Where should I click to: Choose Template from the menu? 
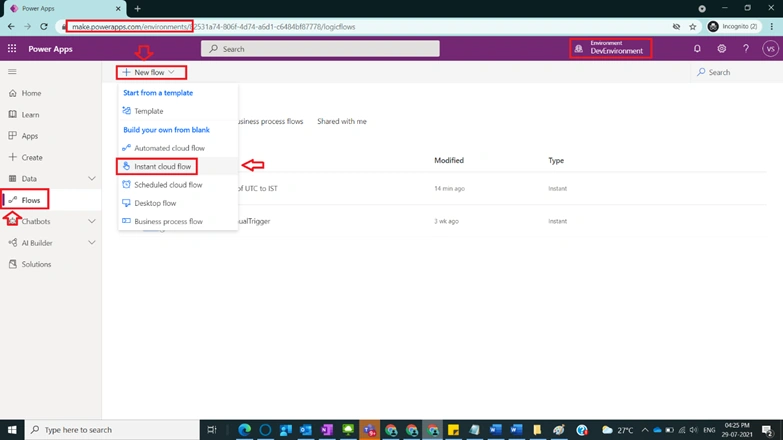pyautogui.click(x=148, y=111)
